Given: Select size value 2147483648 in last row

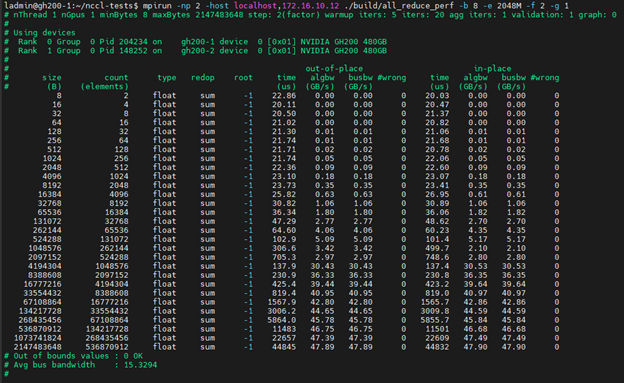Looking at the screenshot, I should coord(37,347).
